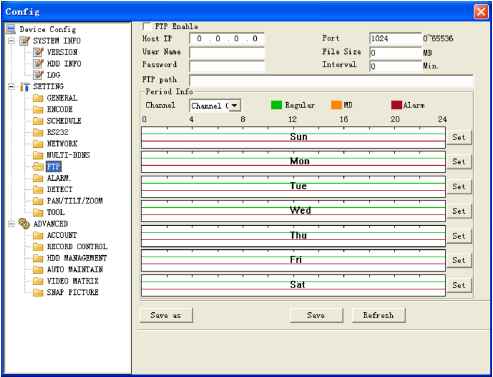Image resolution: width=493 pixels, height=377 pixels.
Task: Open the ALARM settings entry
Action: tap(59, 178)
